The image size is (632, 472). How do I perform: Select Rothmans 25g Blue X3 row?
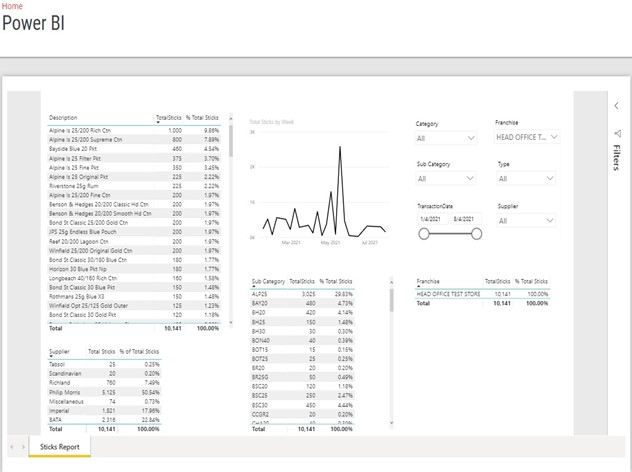pos(134,296)
